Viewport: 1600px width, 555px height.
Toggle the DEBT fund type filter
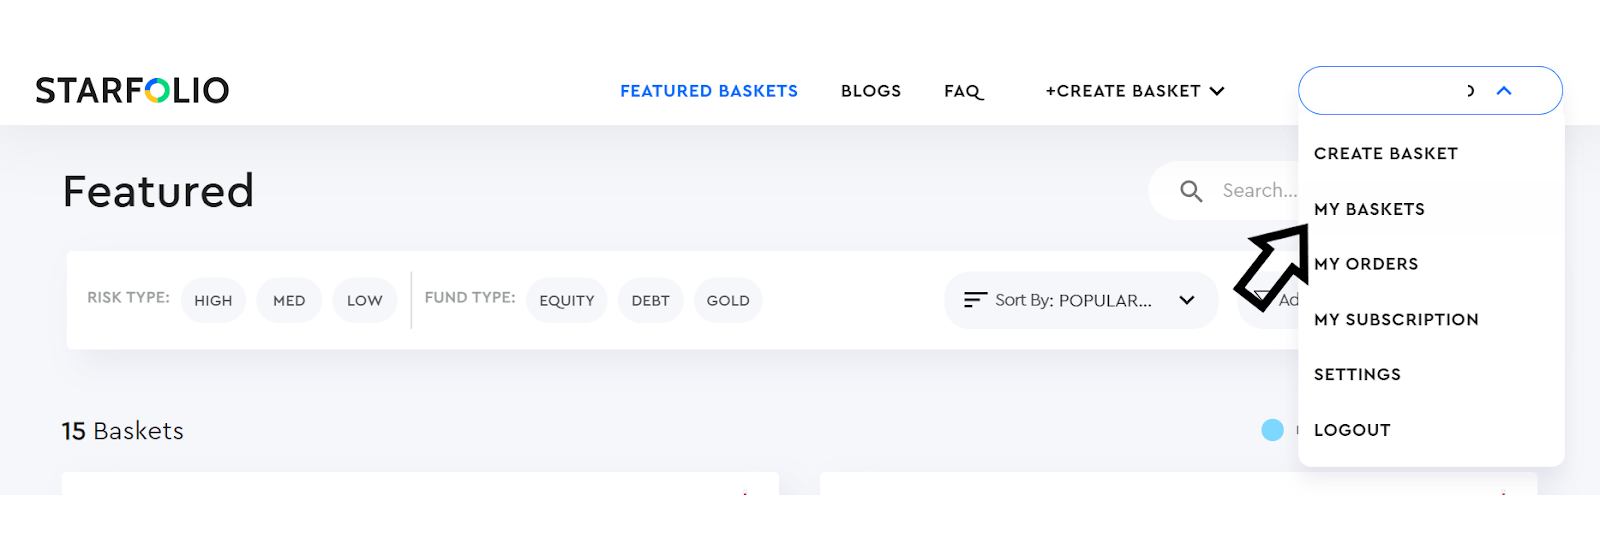point(651,300)
